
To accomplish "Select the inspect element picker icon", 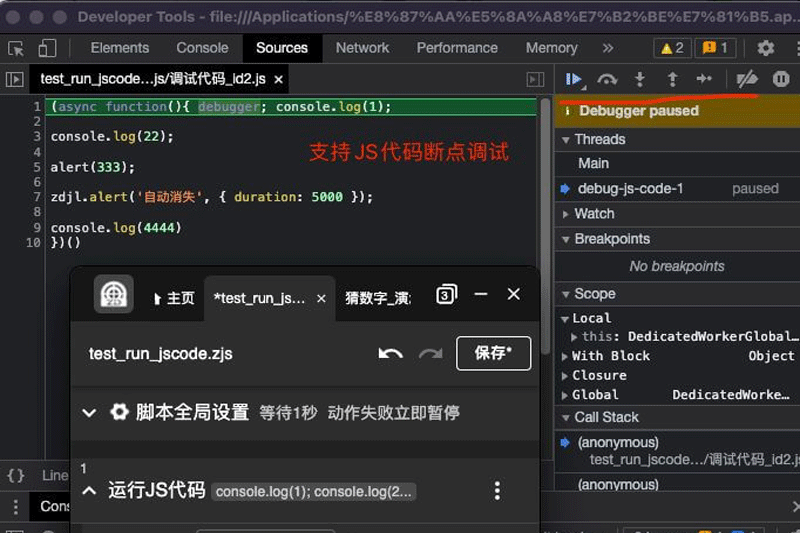I will [16, 48].
